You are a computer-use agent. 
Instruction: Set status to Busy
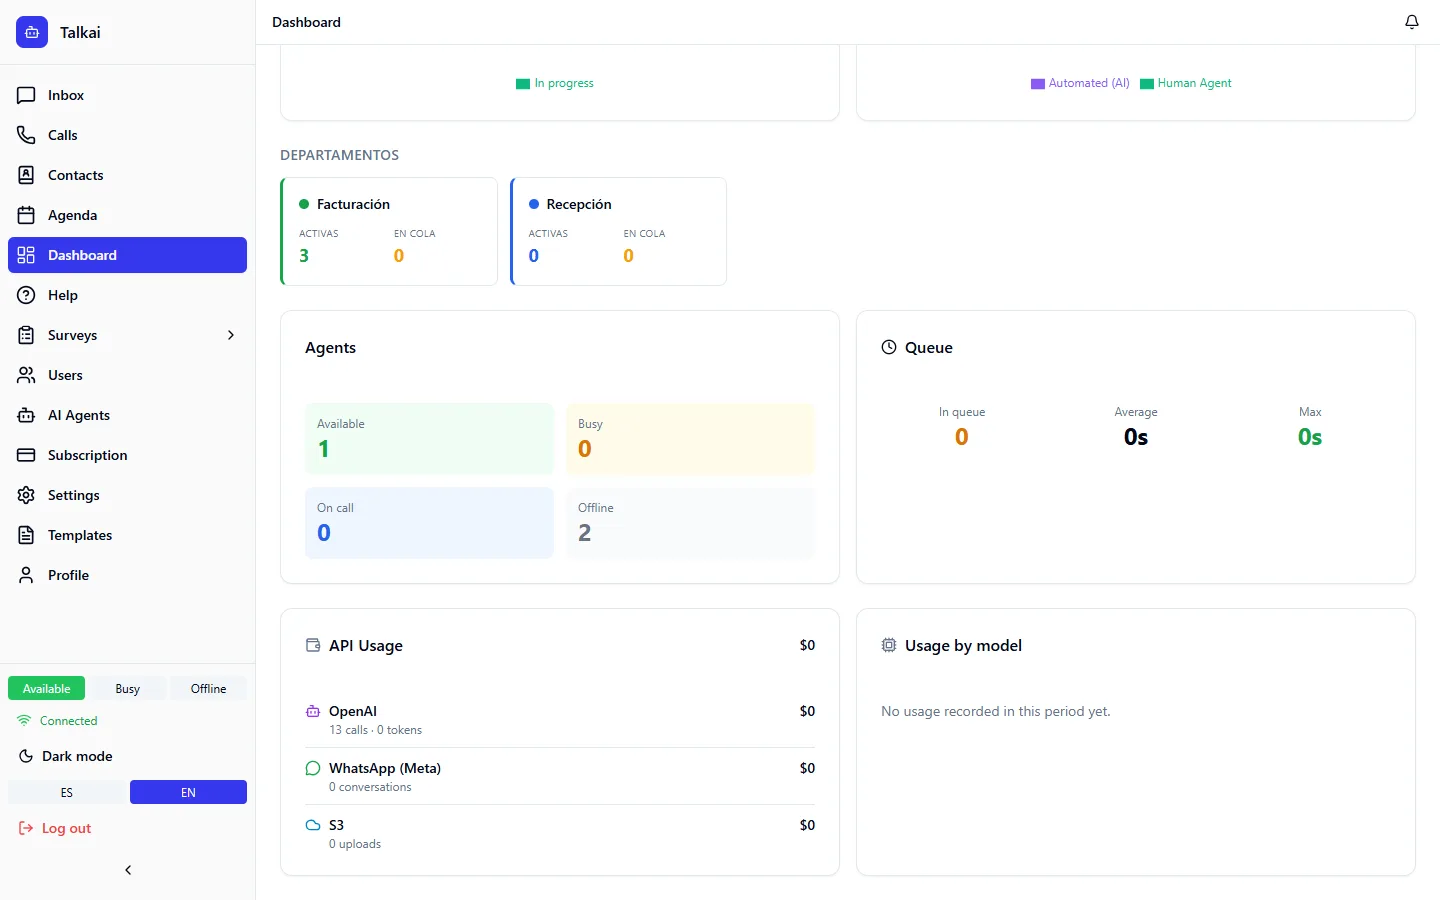127,688
